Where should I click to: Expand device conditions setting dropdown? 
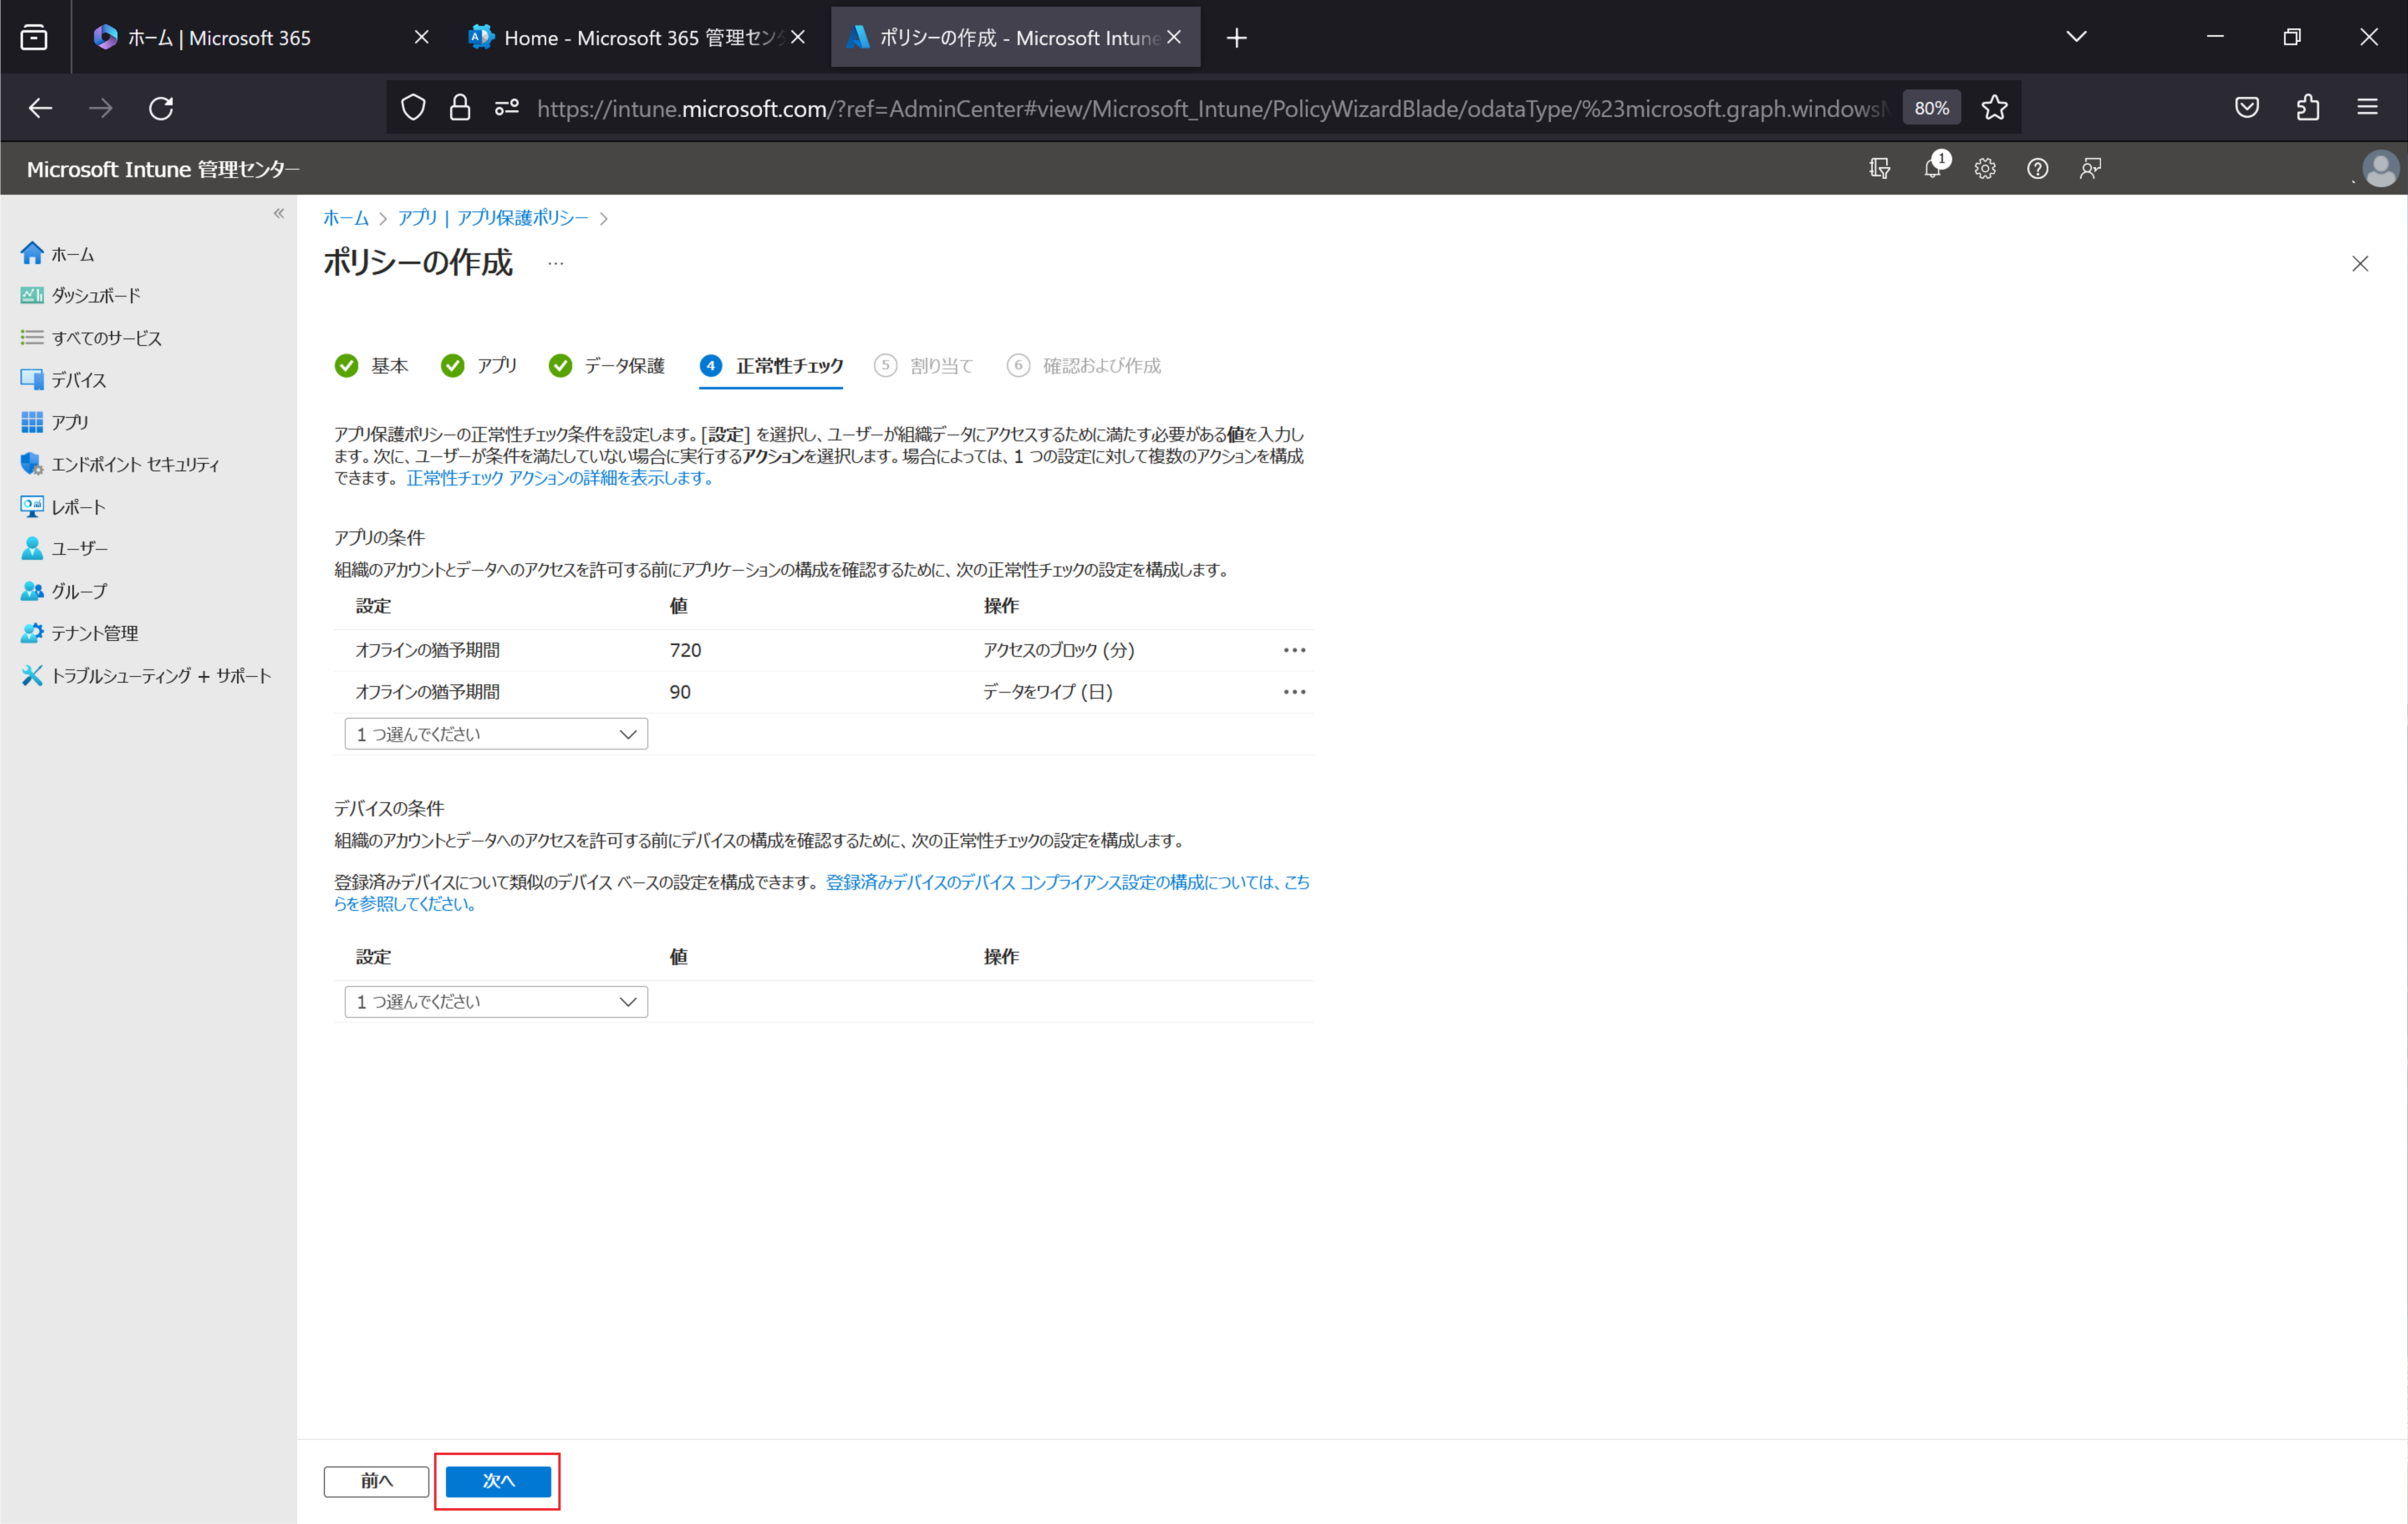496,1001
